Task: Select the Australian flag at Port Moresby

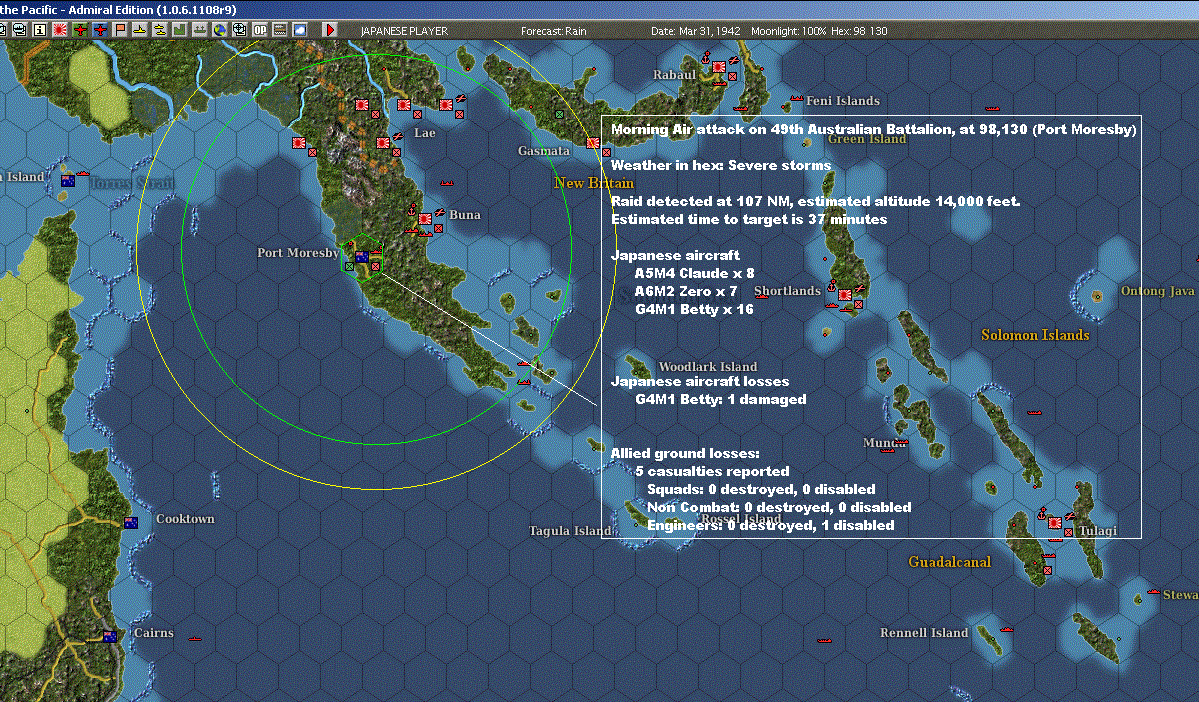Action: (x=362, y=257)
